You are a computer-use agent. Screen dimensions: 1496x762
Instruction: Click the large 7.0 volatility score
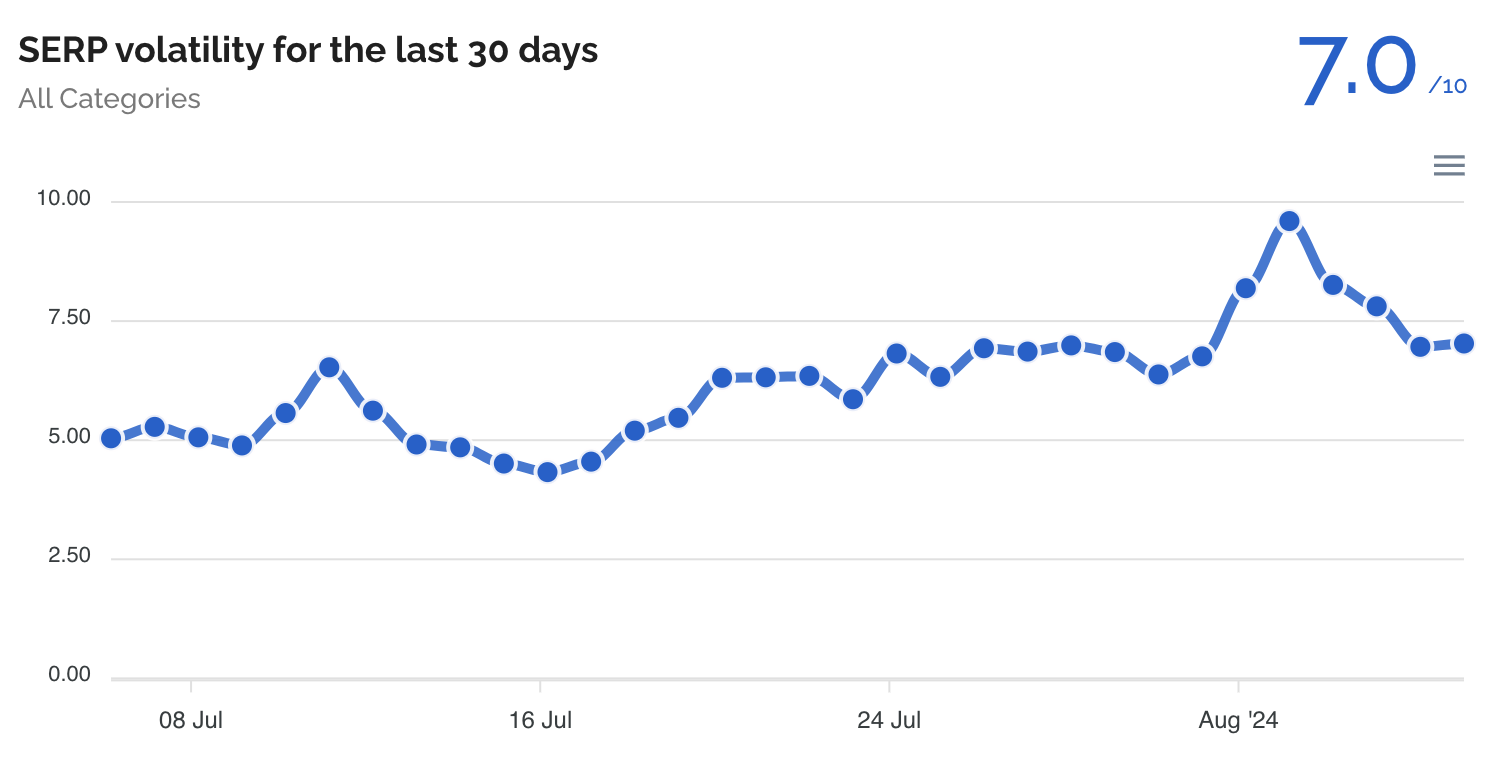coord(1358,72)
